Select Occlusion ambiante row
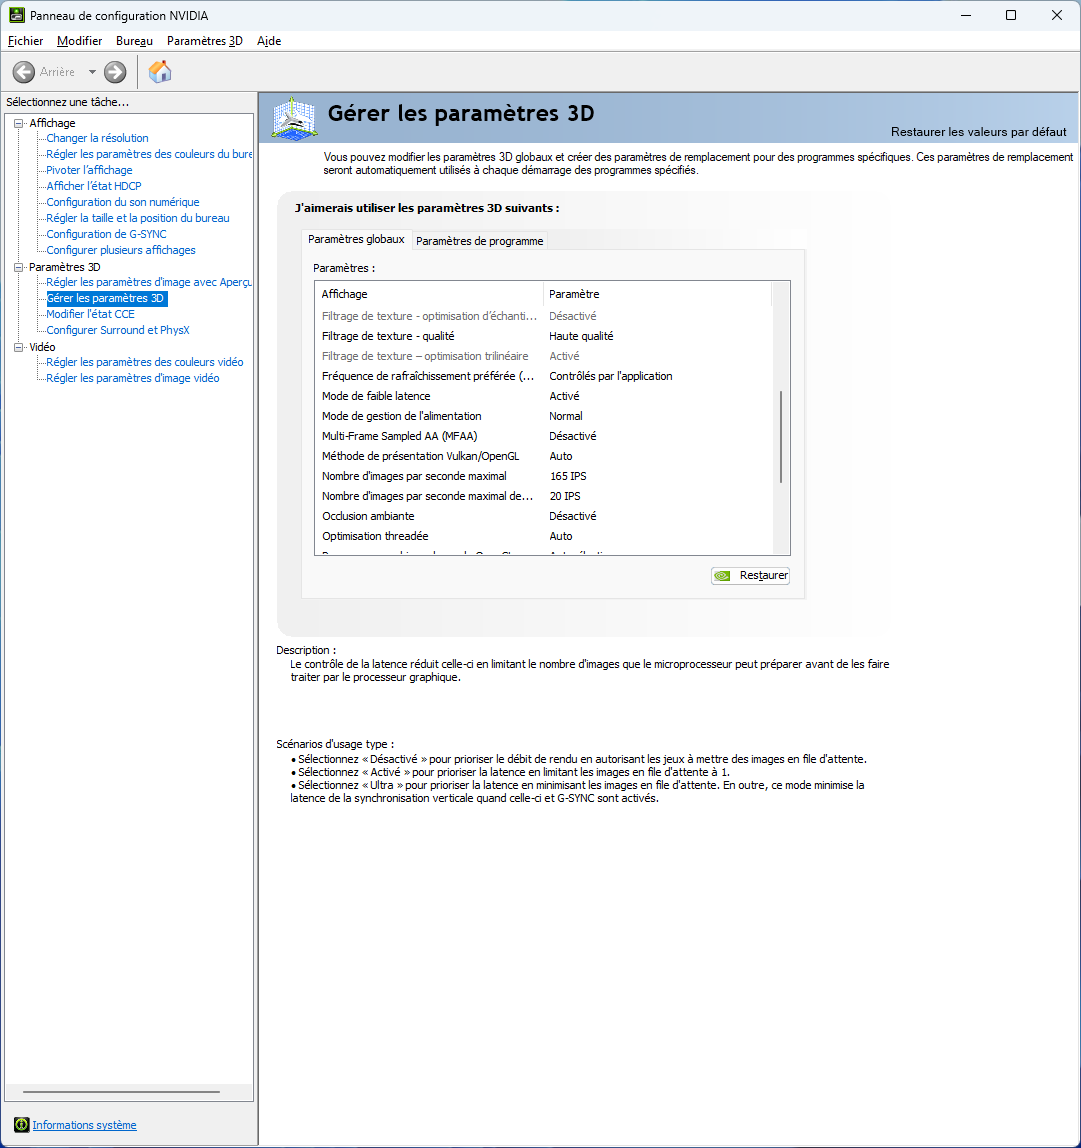The width and height of the screenshot is (1081, 1148). (x=543, y=516)
